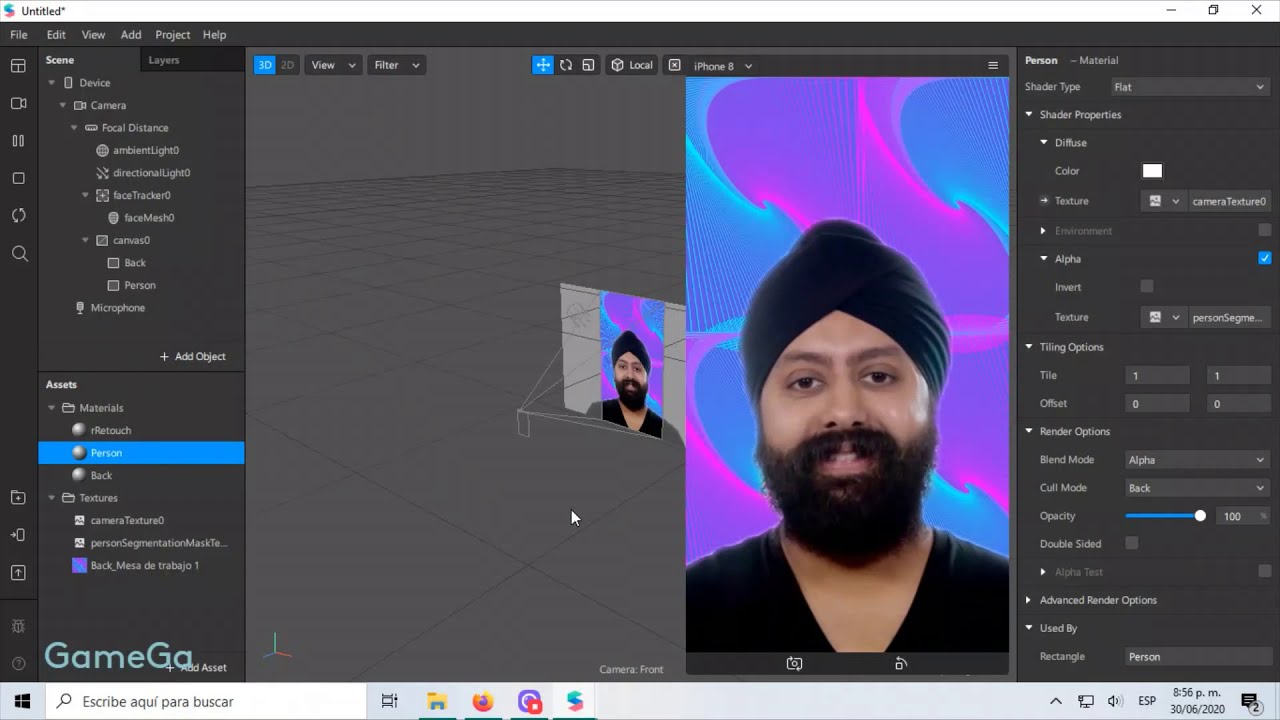Open the Diffuse color swatch
Screen dimensions: 1280x720
(x=1152, y=171)
